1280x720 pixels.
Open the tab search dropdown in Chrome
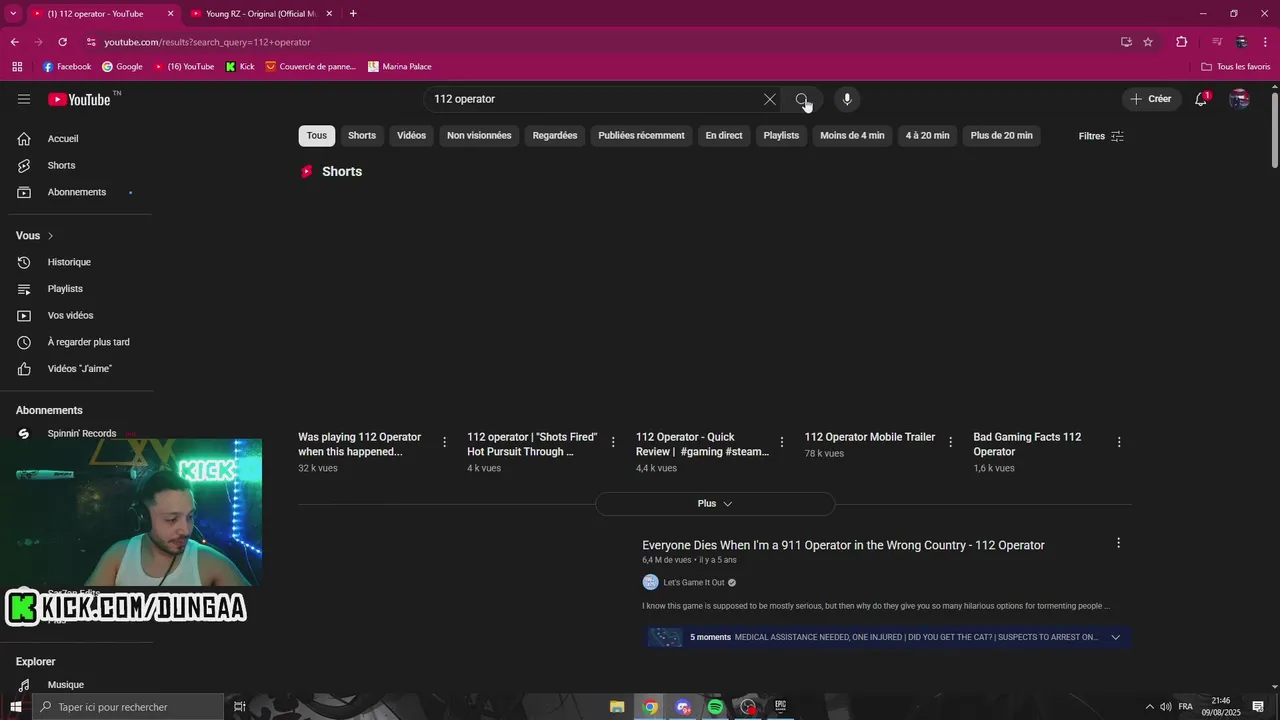point(14,14)
